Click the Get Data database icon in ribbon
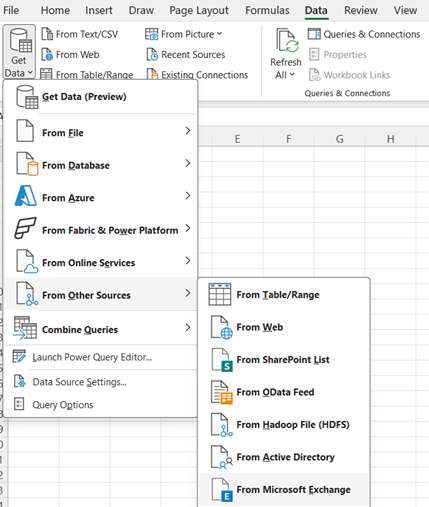429x507 pixels. pos(21,40)
